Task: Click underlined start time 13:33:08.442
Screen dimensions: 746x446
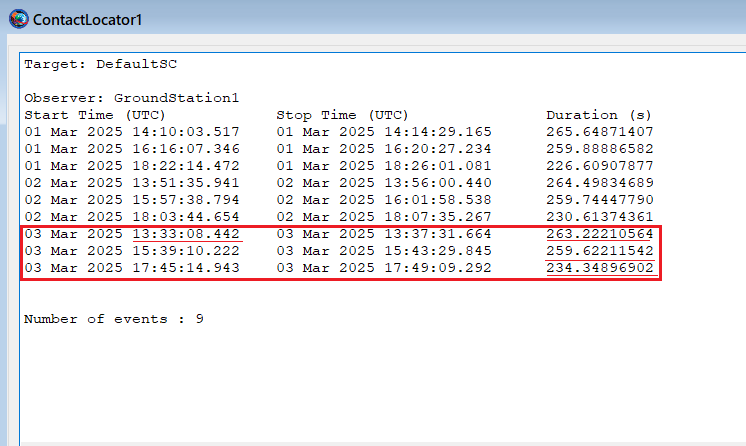Action: [x=185, y=234]
